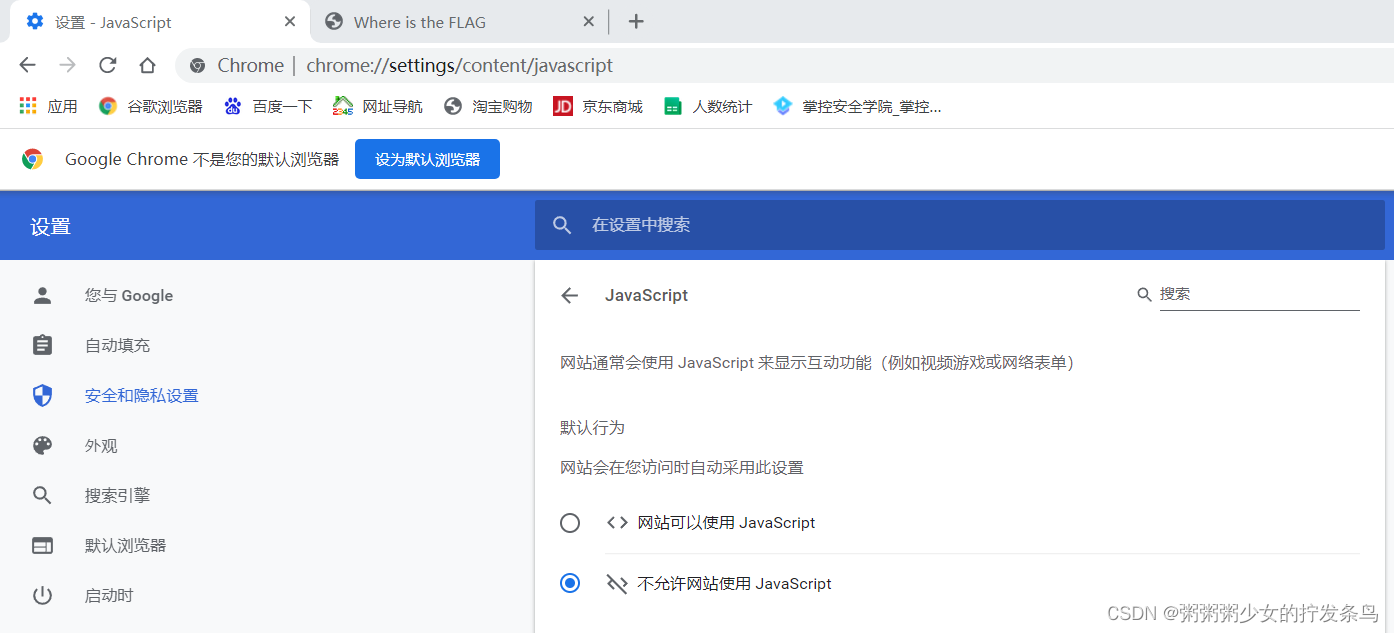Screen dimensions: 1394x633
Task: Open the 谷歌浏览器 bookmark
Action: pyautogui.click(x=151, y=106)
